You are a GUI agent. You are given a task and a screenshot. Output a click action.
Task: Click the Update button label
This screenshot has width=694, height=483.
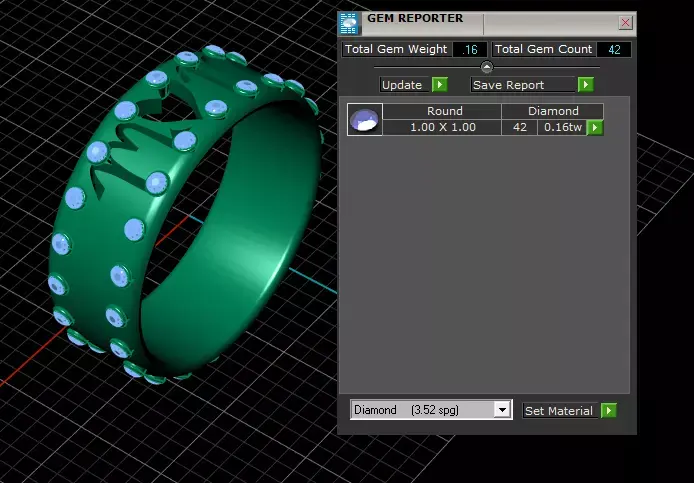pyautogui.click(x=405, y=85)
